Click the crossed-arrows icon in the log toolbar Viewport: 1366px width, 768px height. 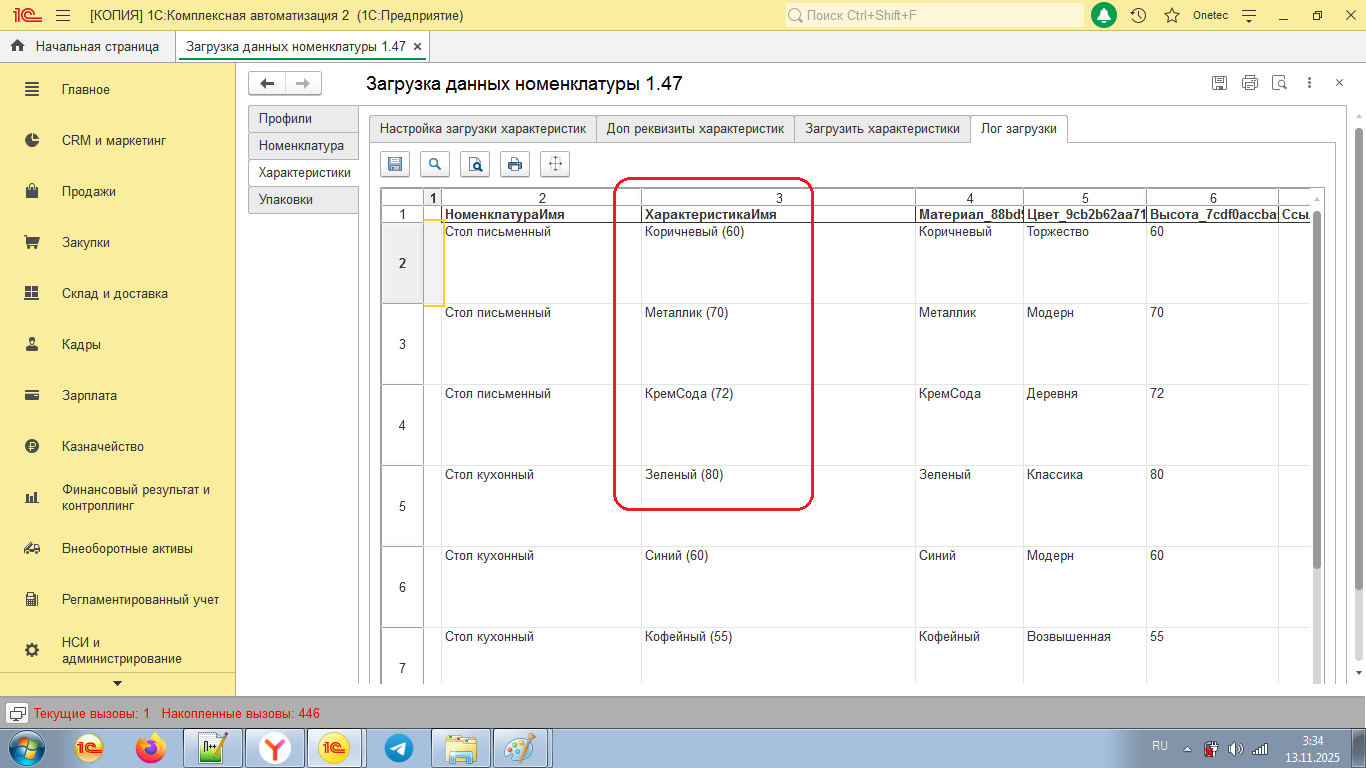pyautogui.click(x=555, y=164)
